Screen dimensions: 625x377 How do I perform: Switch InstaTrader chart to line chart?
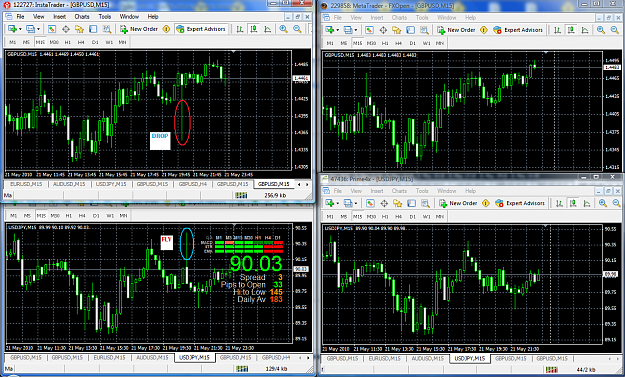point(267,29)
